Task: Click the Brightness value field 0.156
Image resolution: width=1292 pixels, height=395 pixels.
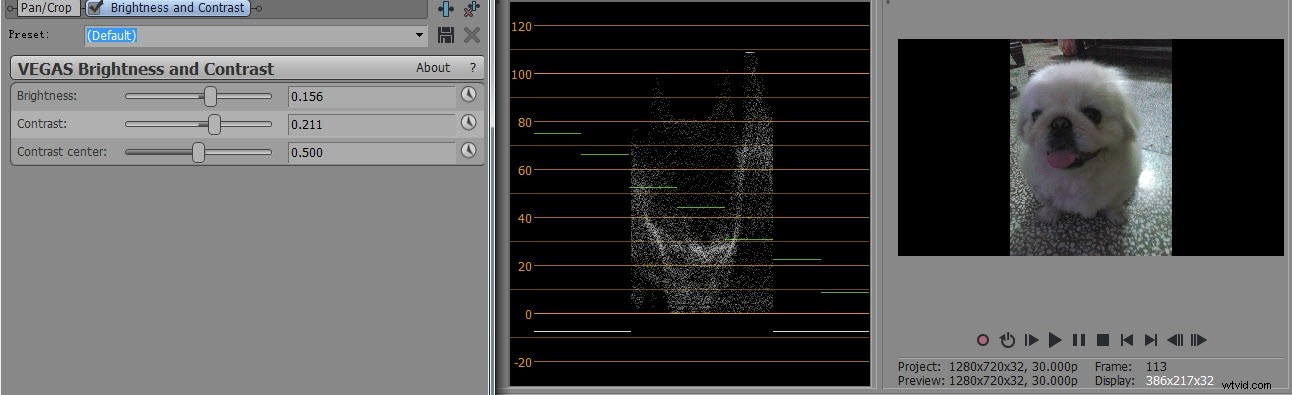Action: click(371, 96)
